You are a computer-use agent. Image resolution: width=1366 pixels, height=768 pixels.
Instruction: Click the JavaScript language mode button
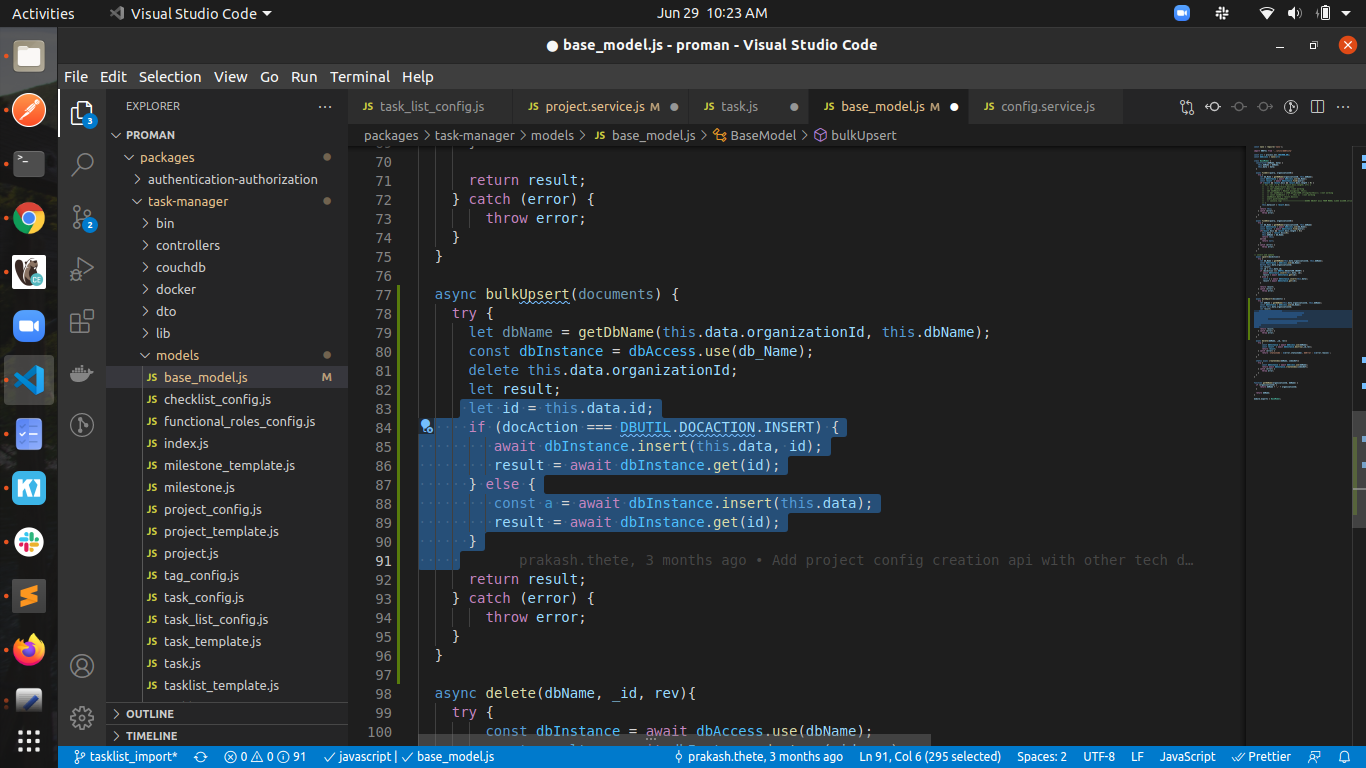pyautogui.click(x=1187, y=757)
